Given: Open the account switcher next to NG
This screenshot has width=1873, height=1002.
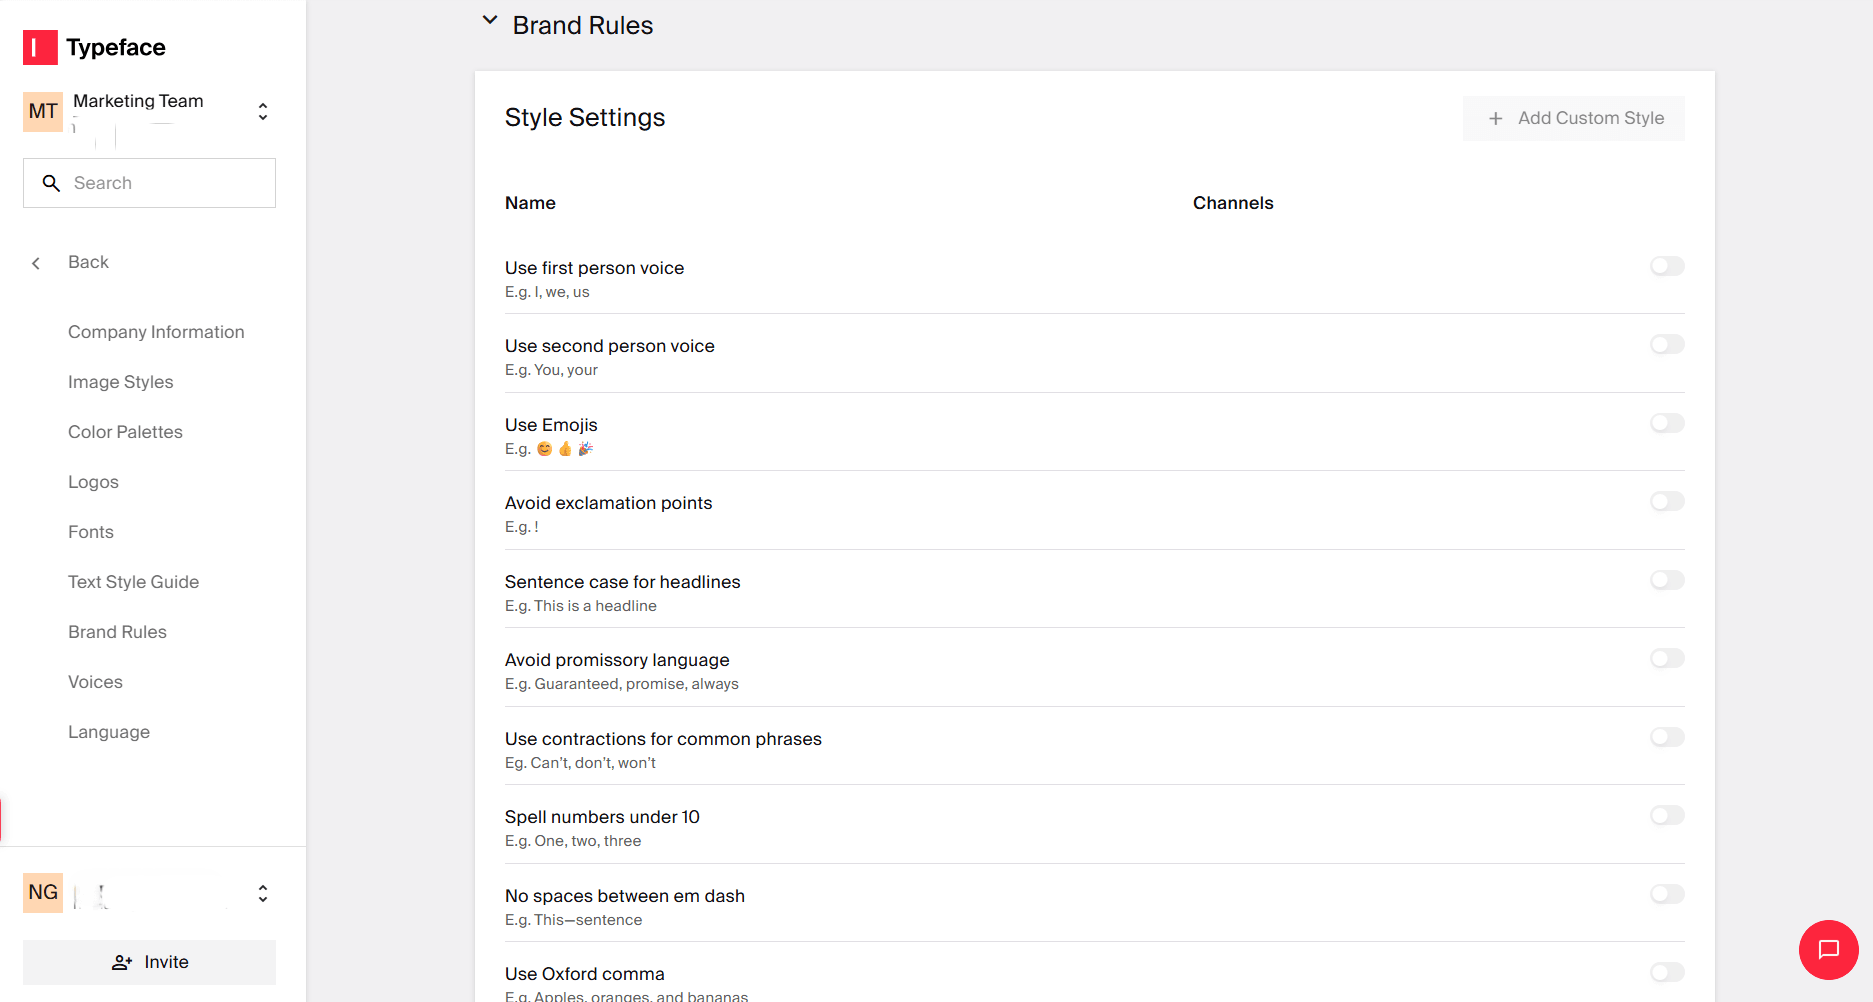Looking at the screenshot, I should coord(262,892).
